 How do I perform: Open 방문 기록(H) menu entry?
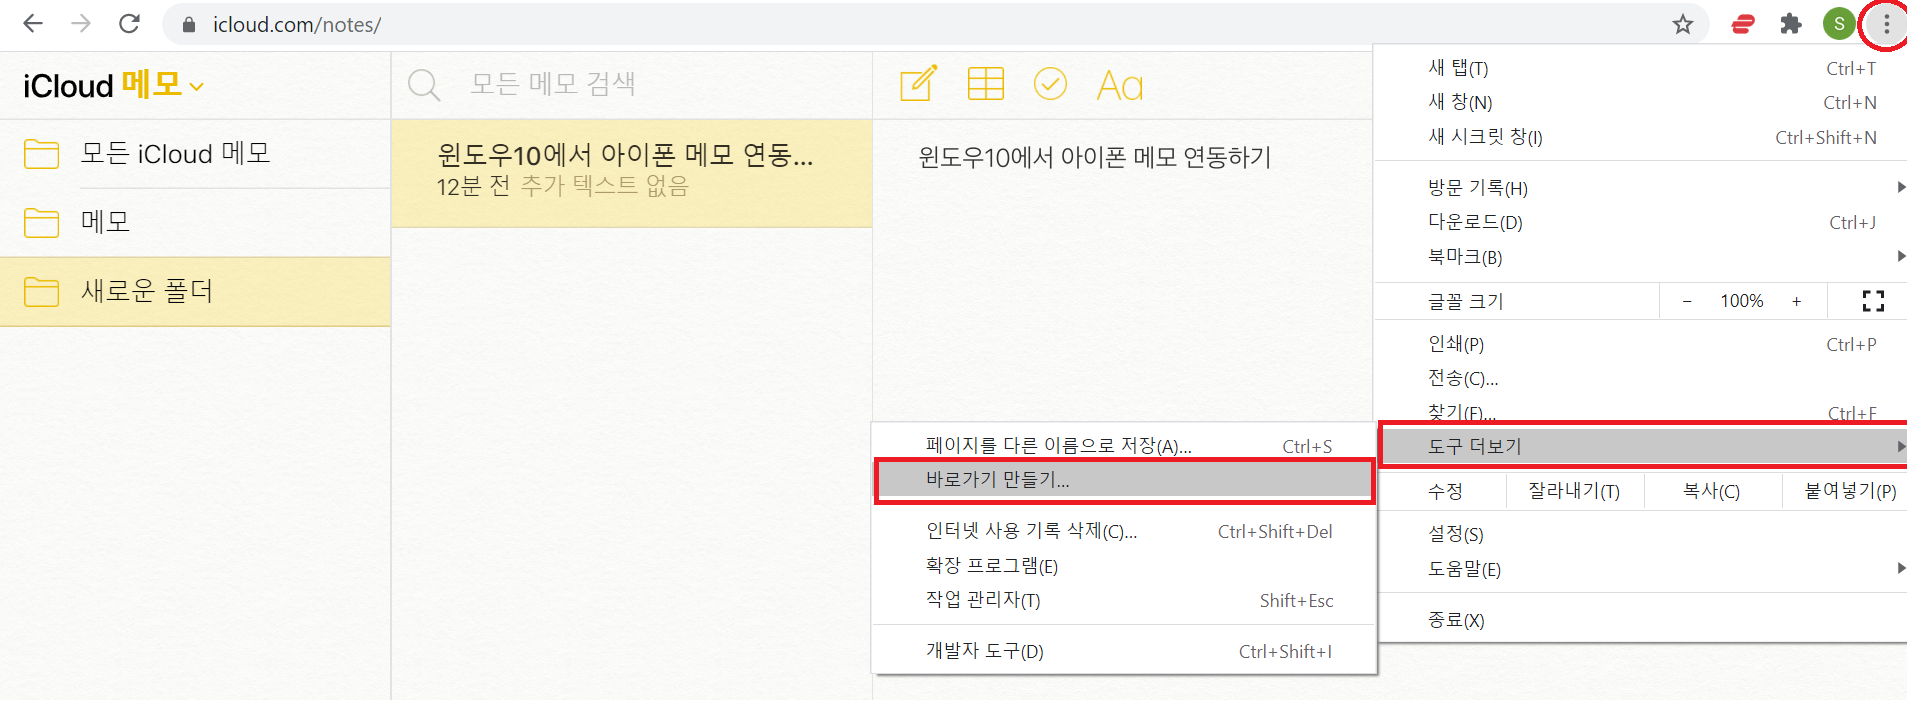pos(1640,187)
